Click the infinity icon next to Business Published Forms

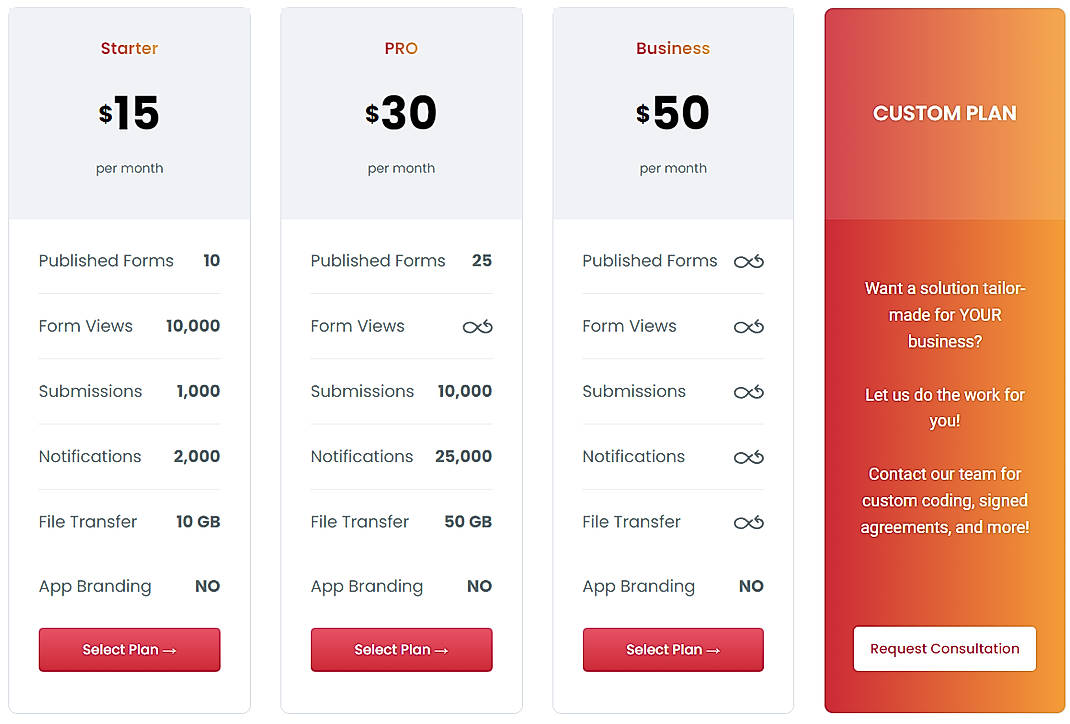pos(749,260)
